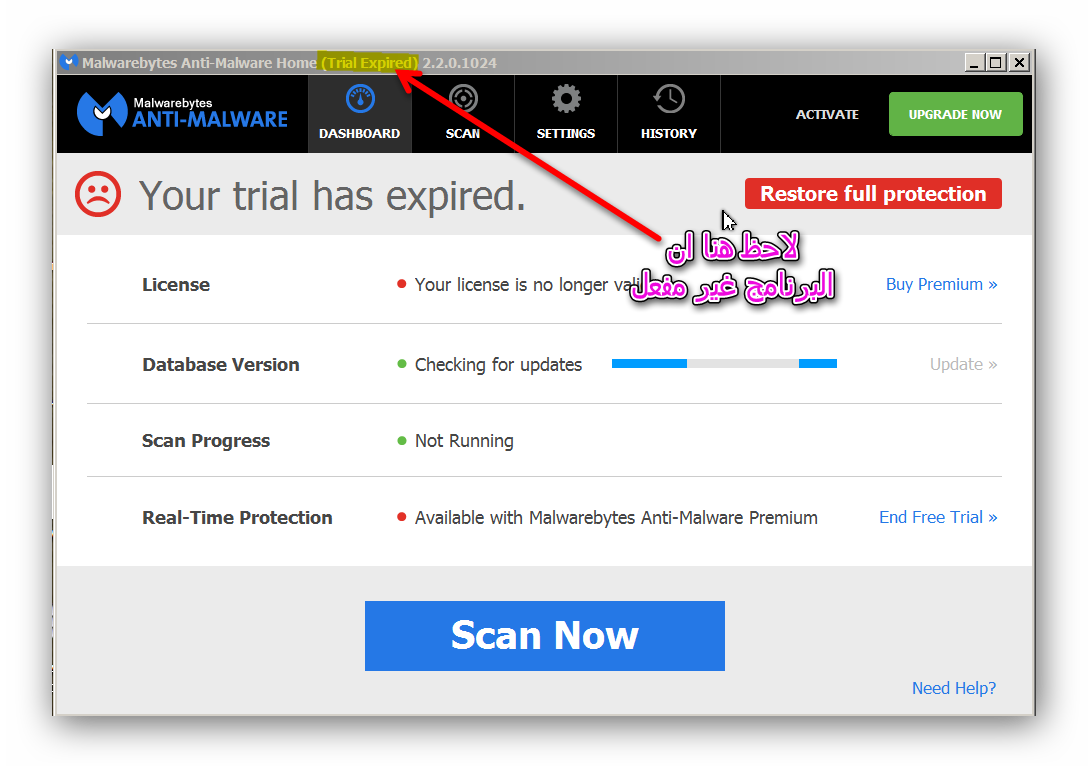The width and height of the screenshot is (1088, 766).
Task: Click Restore full protection button
Action: (873, 194)
